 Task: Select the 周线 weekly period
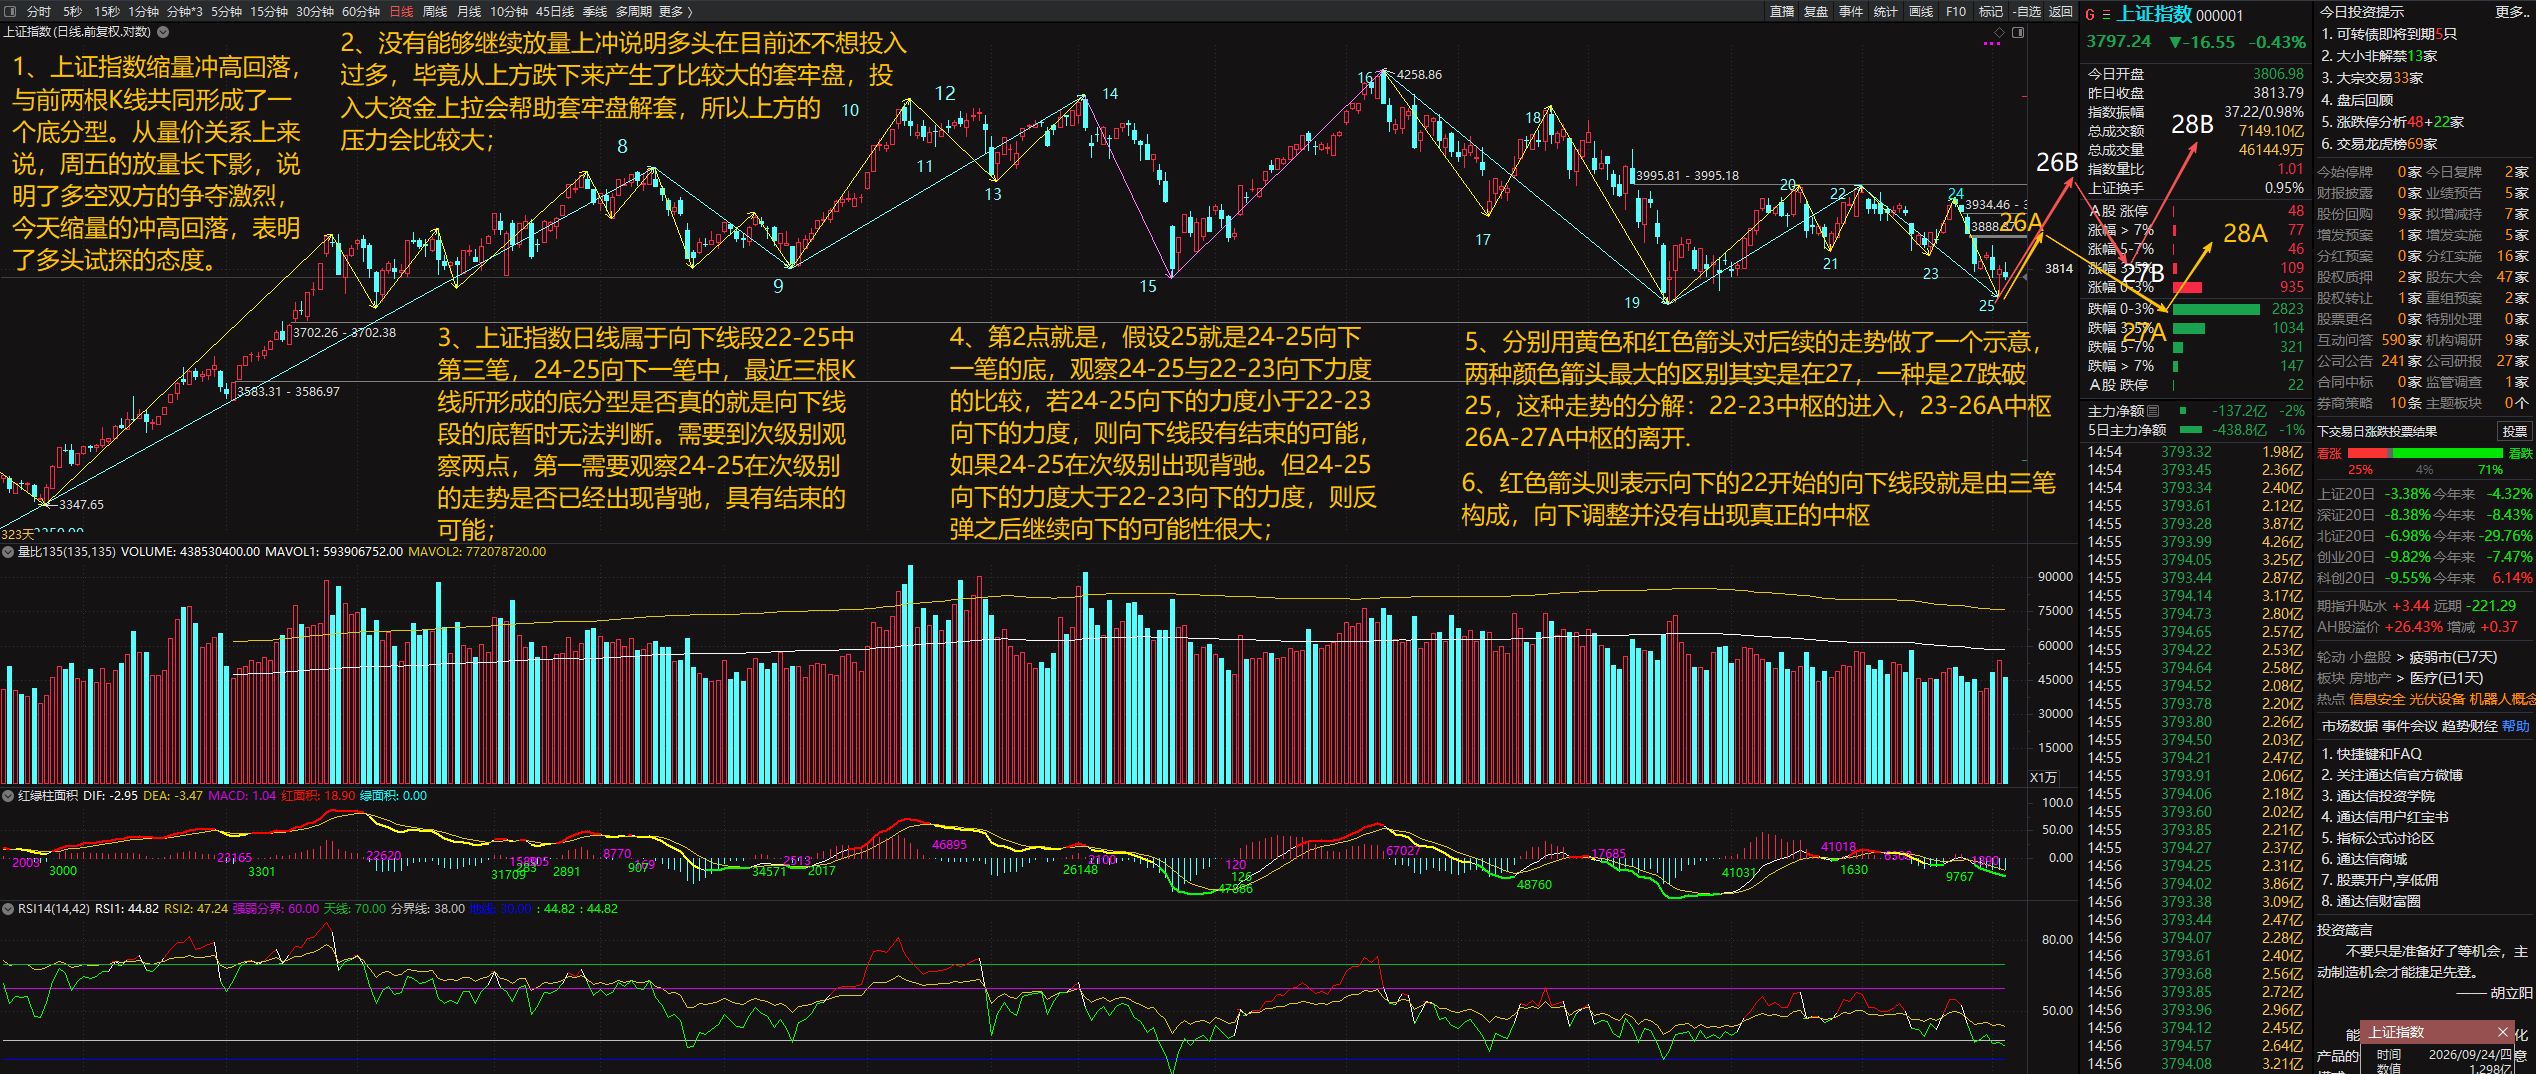pyautogui.click(x=435, y=11)
